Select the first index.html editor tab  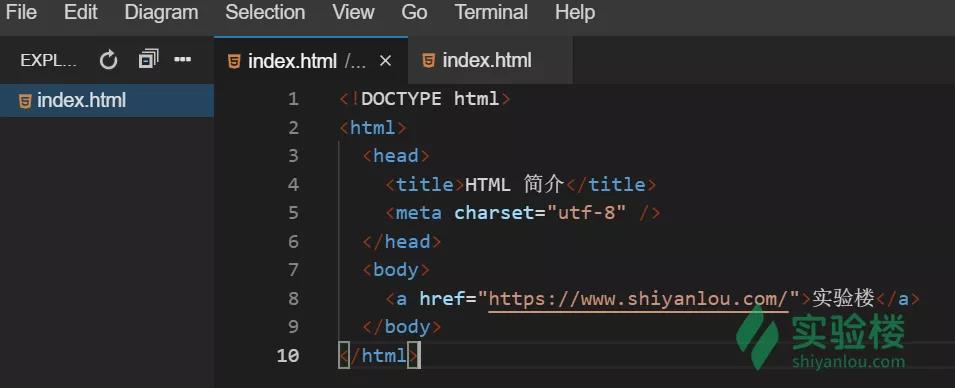[x=311, y=61]
